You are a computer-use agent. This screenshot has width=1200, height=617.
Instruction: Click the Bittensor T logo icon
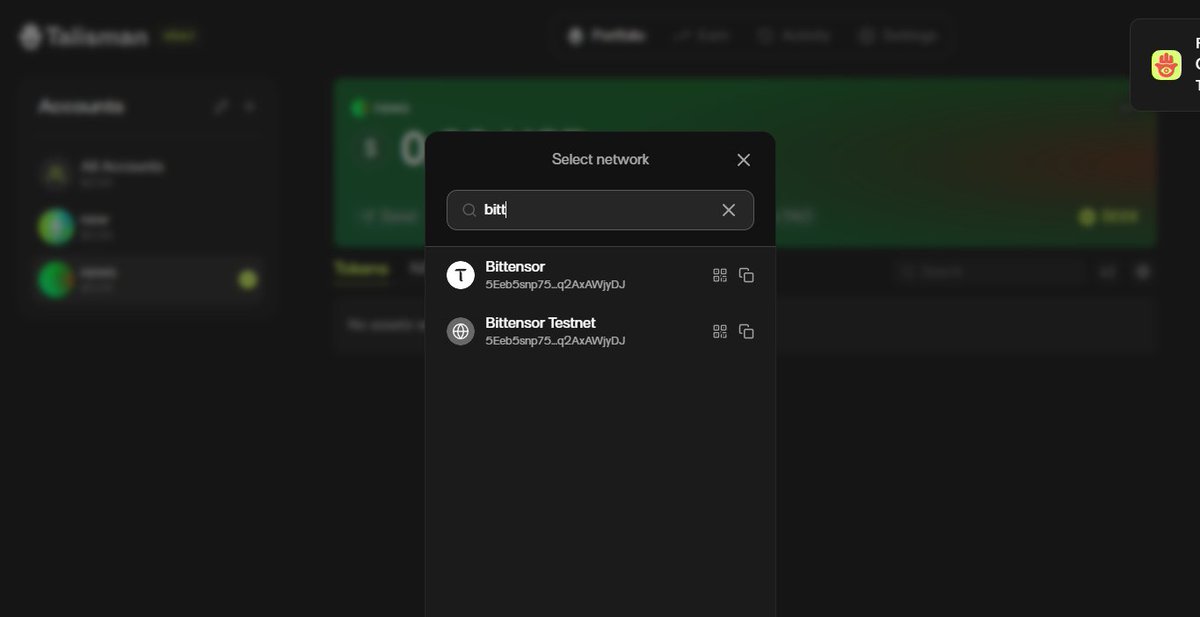click(x=460, y=275)
